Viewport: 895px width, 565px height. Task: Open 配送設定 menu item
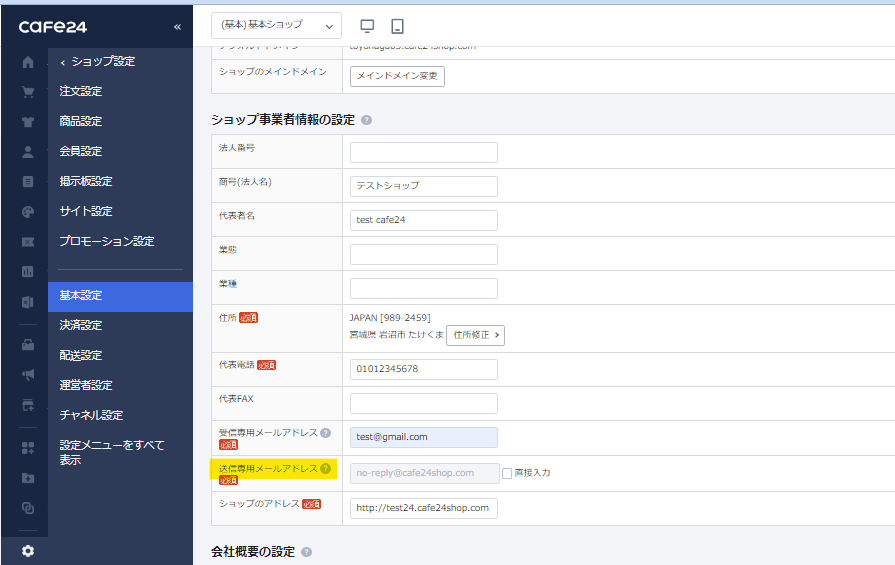(81, 355)
